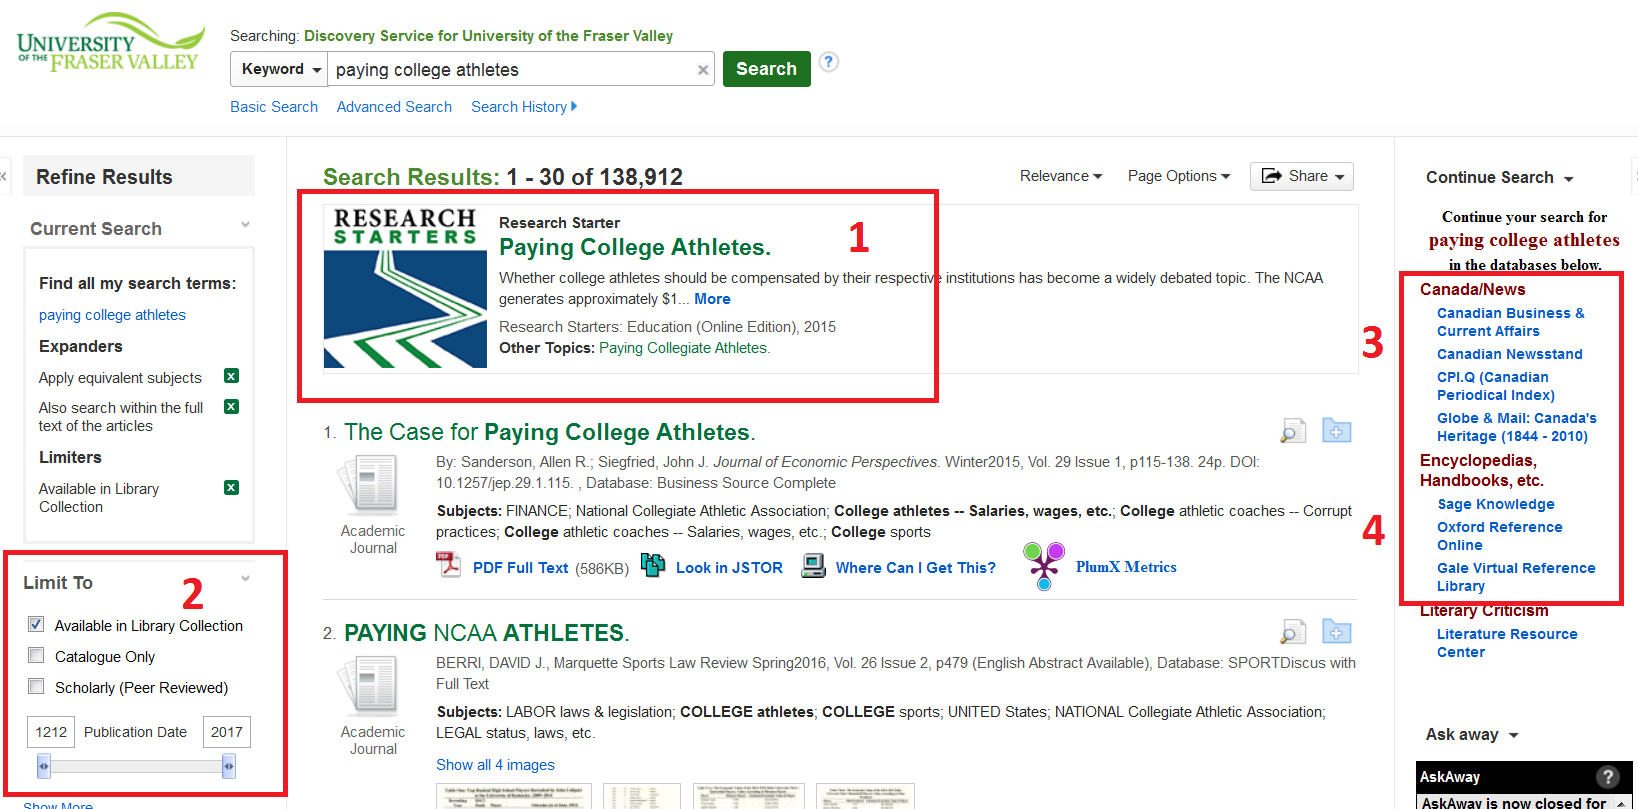This screenshot has height=809, width=1638.
Task: Open Gale Virtual Reference Library link
Action: pos(1516,577)
